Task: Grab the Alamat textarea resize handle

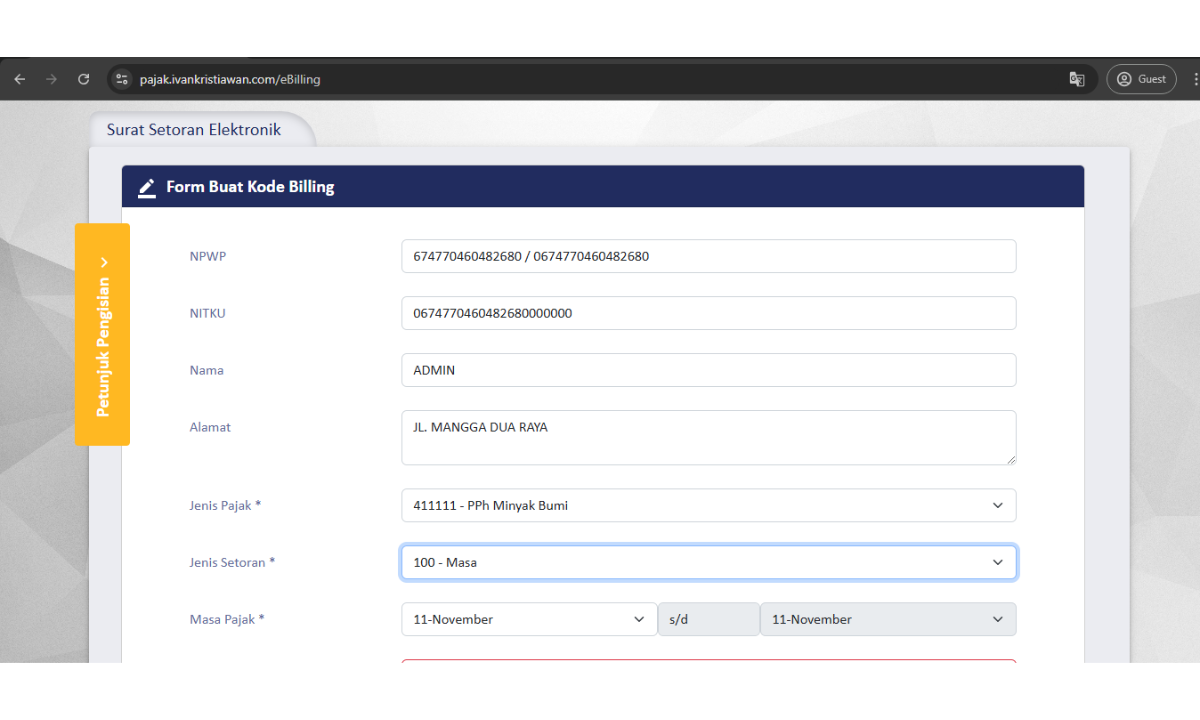Action: pos(1011,460)
